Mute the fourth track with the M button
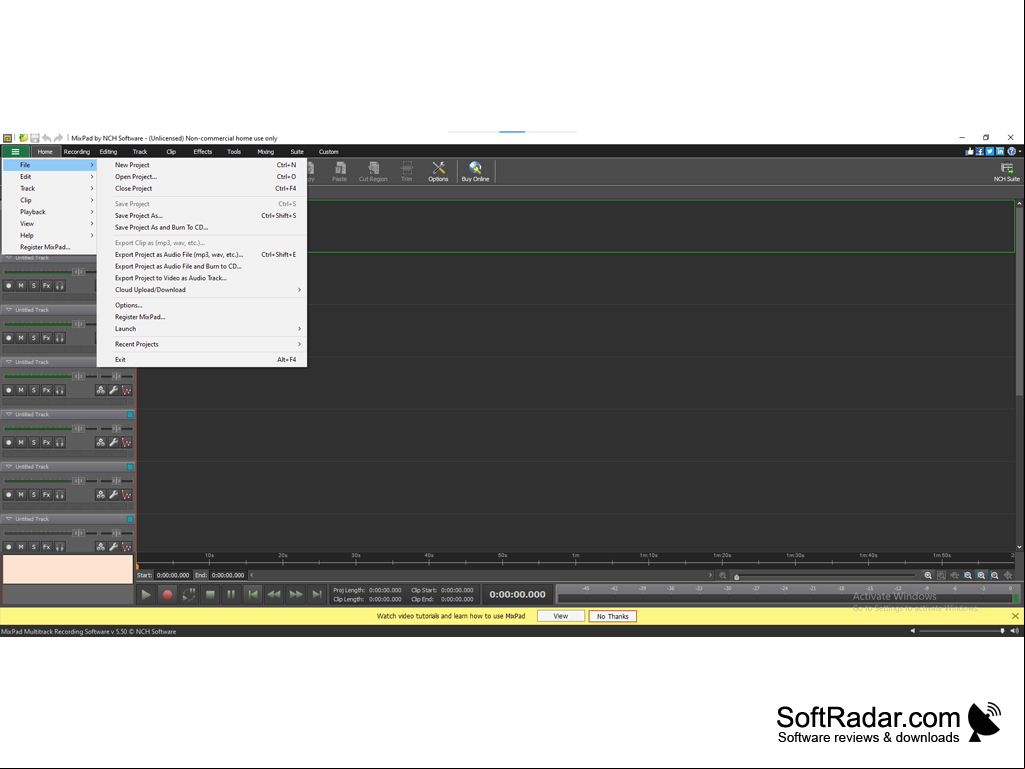The width and height of the screenshot is (1025, 769). (x=21, y=443)
